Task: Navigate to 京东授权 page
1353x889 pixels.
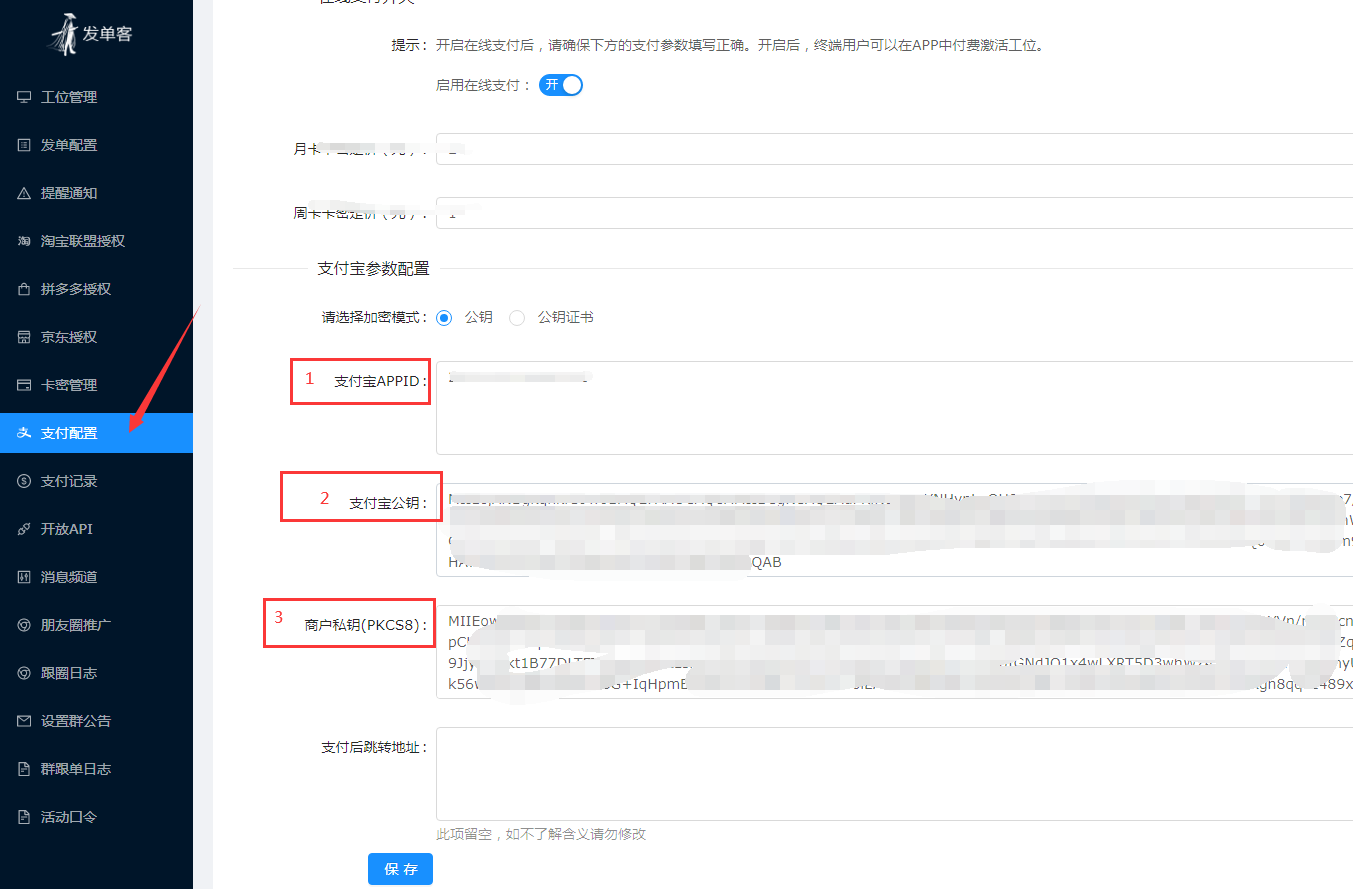Action: 96,337
